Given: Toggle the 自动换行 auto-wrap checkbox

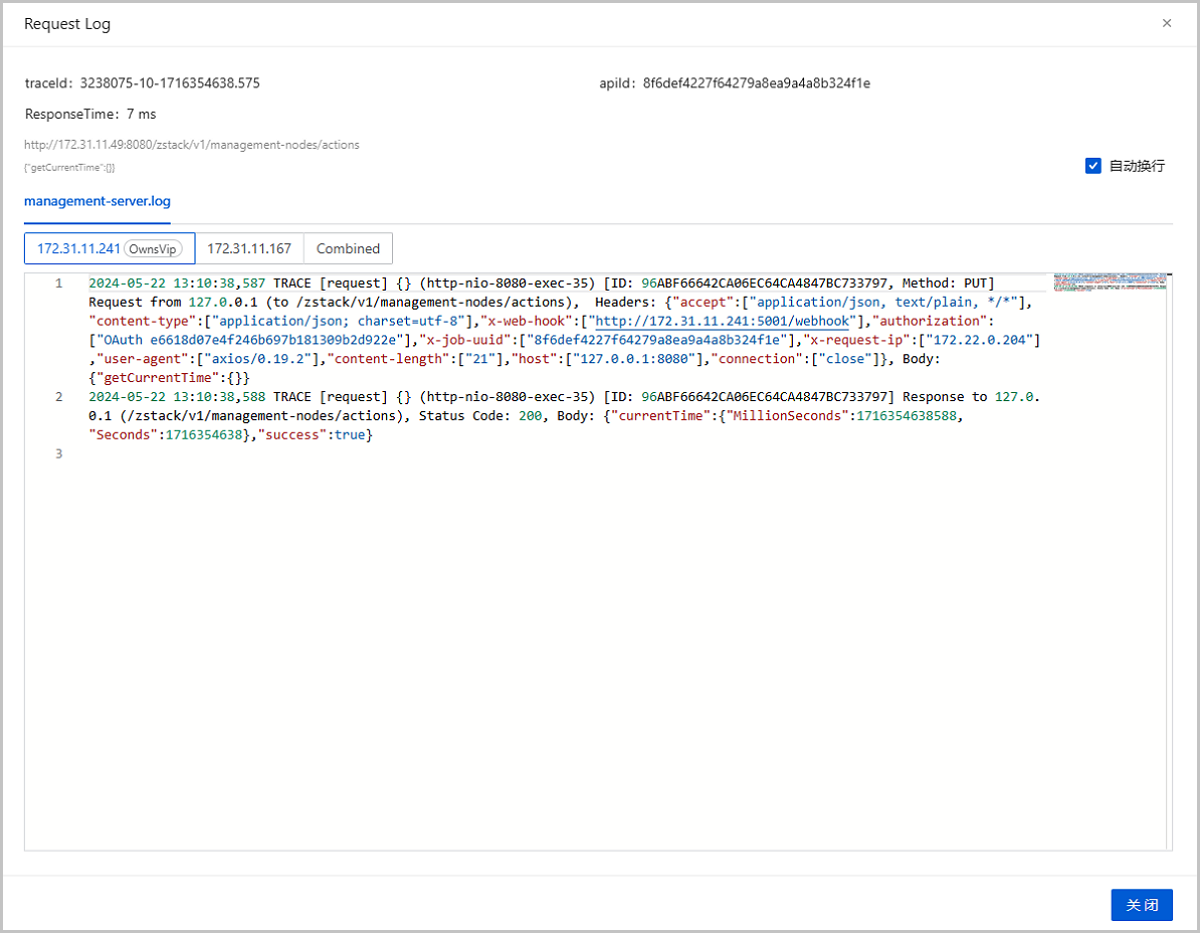Looking at the screenshot, I should pos(1093,166).
